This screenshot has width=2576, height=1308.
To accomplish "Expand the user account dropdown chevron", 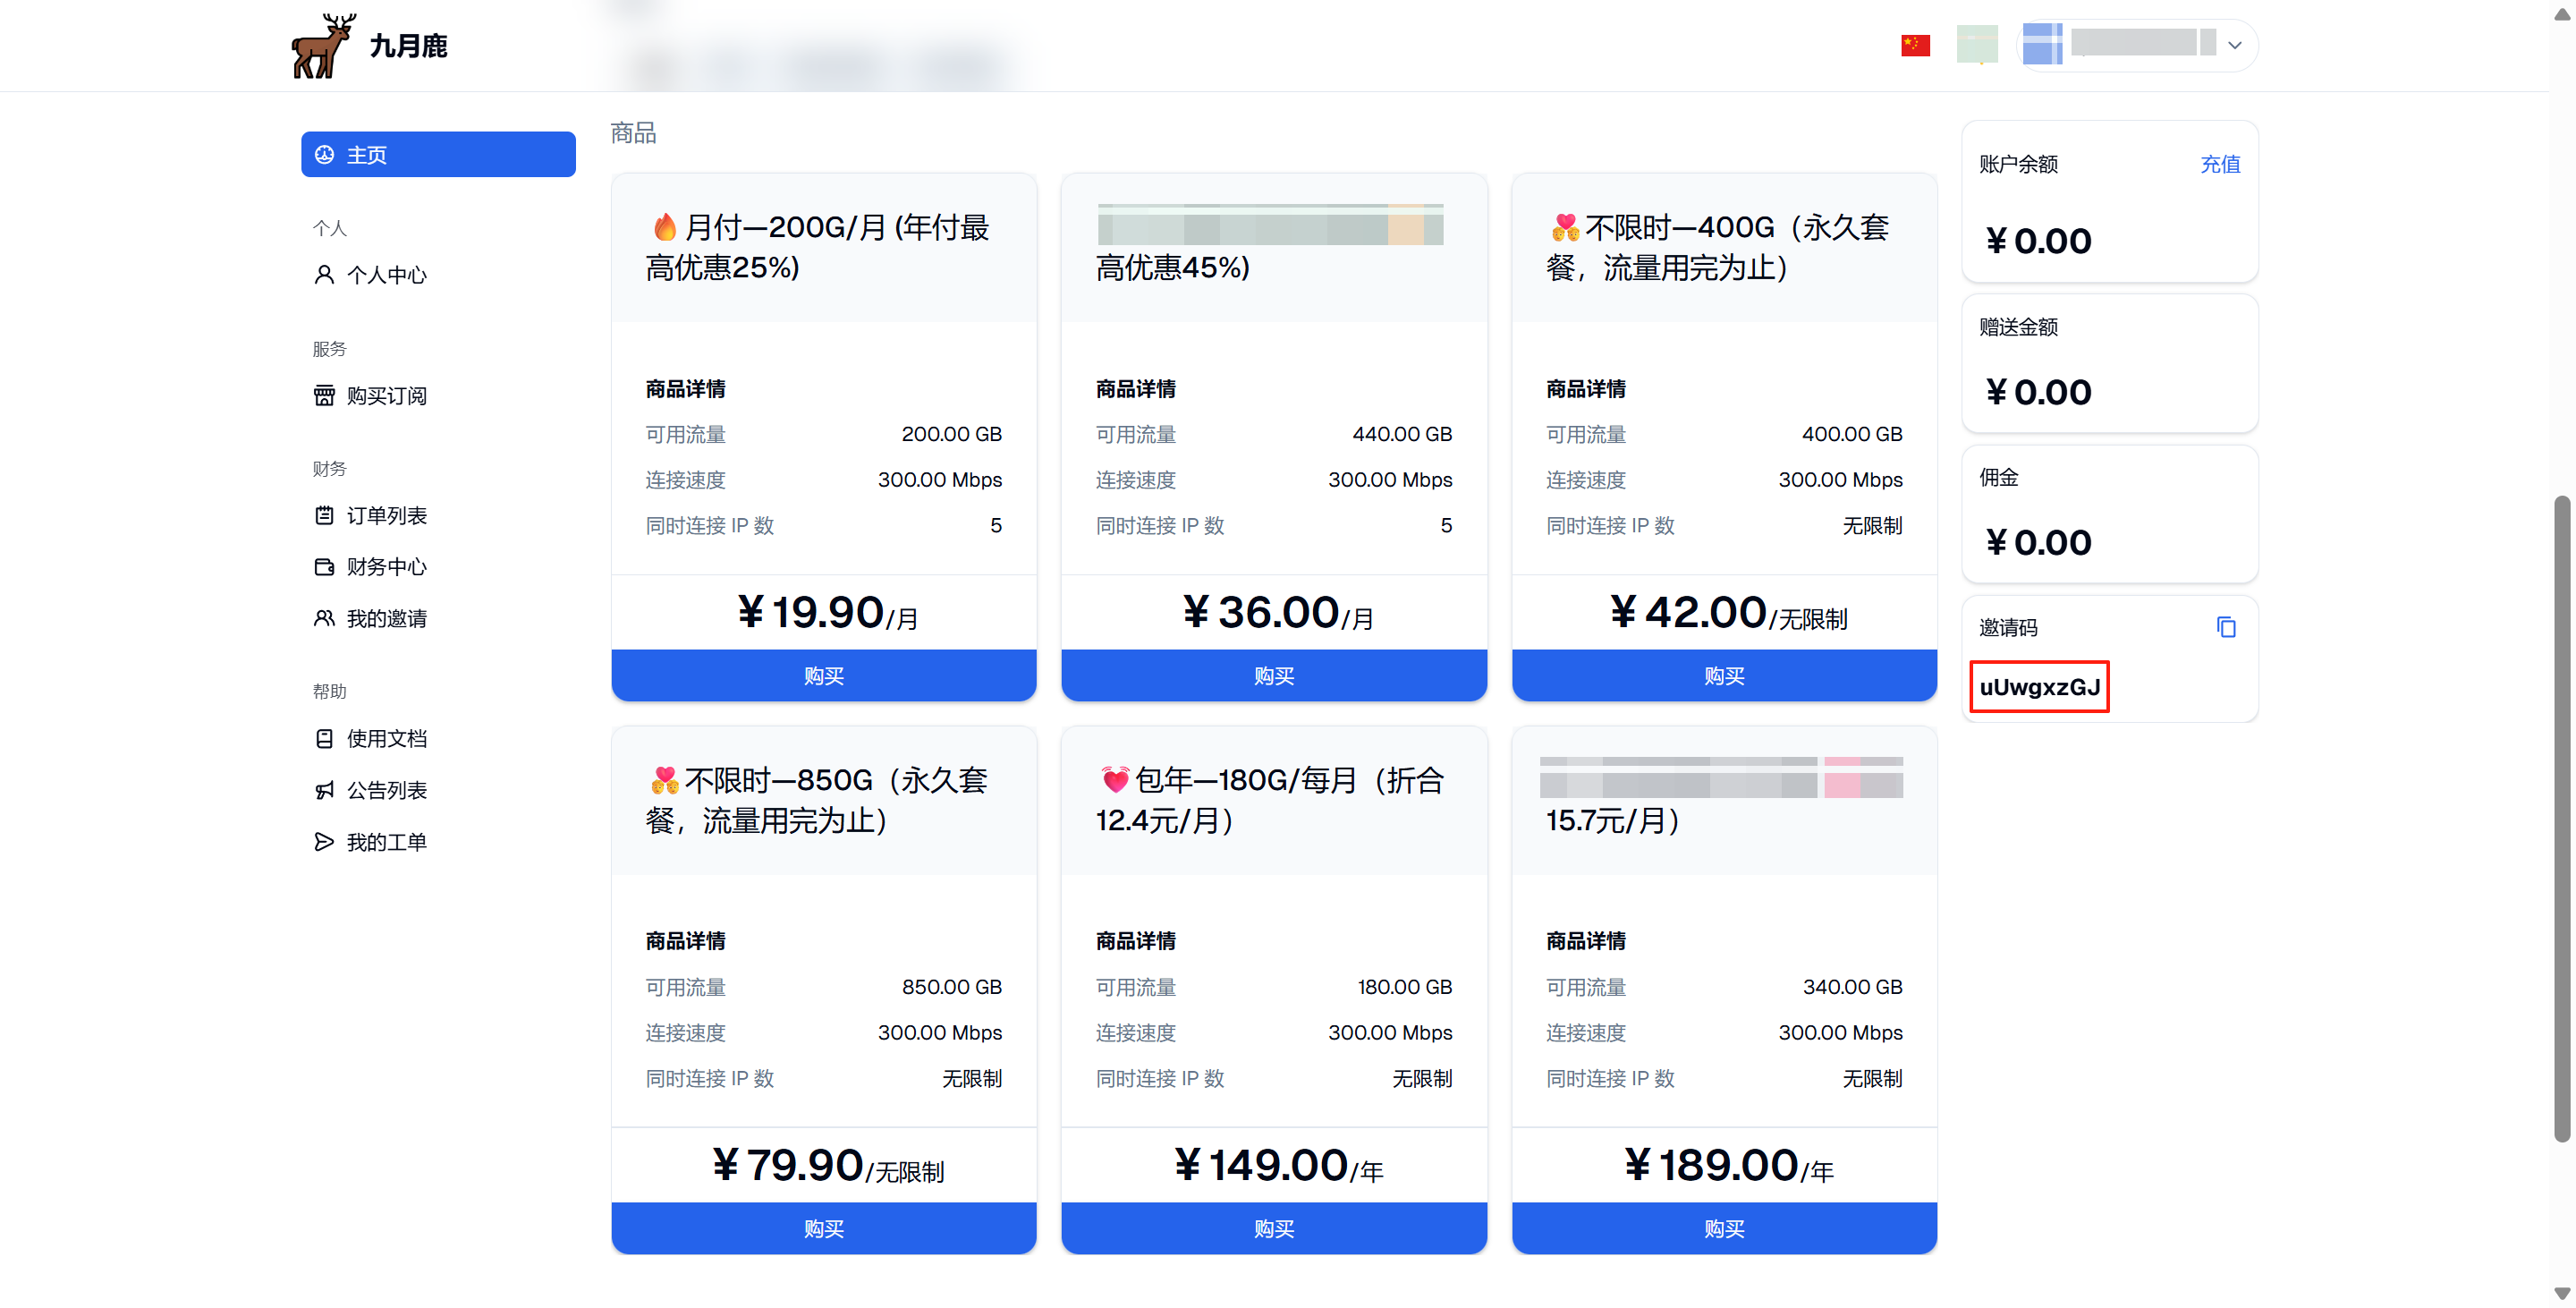I will click(2235, 46).
